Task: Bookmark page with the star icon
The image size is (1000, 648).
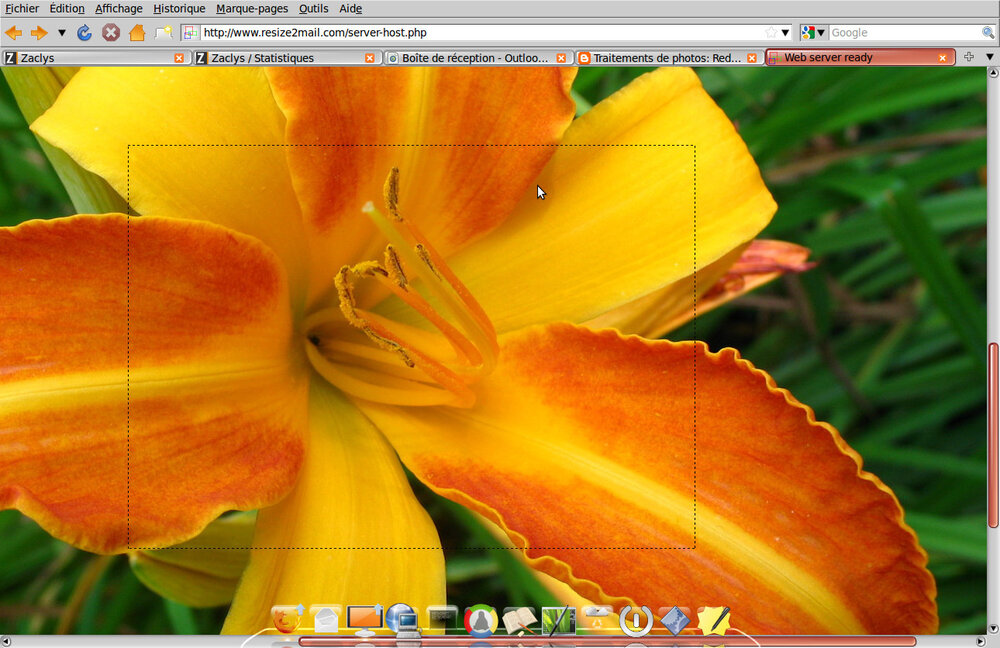Action: tap(770, 32)
